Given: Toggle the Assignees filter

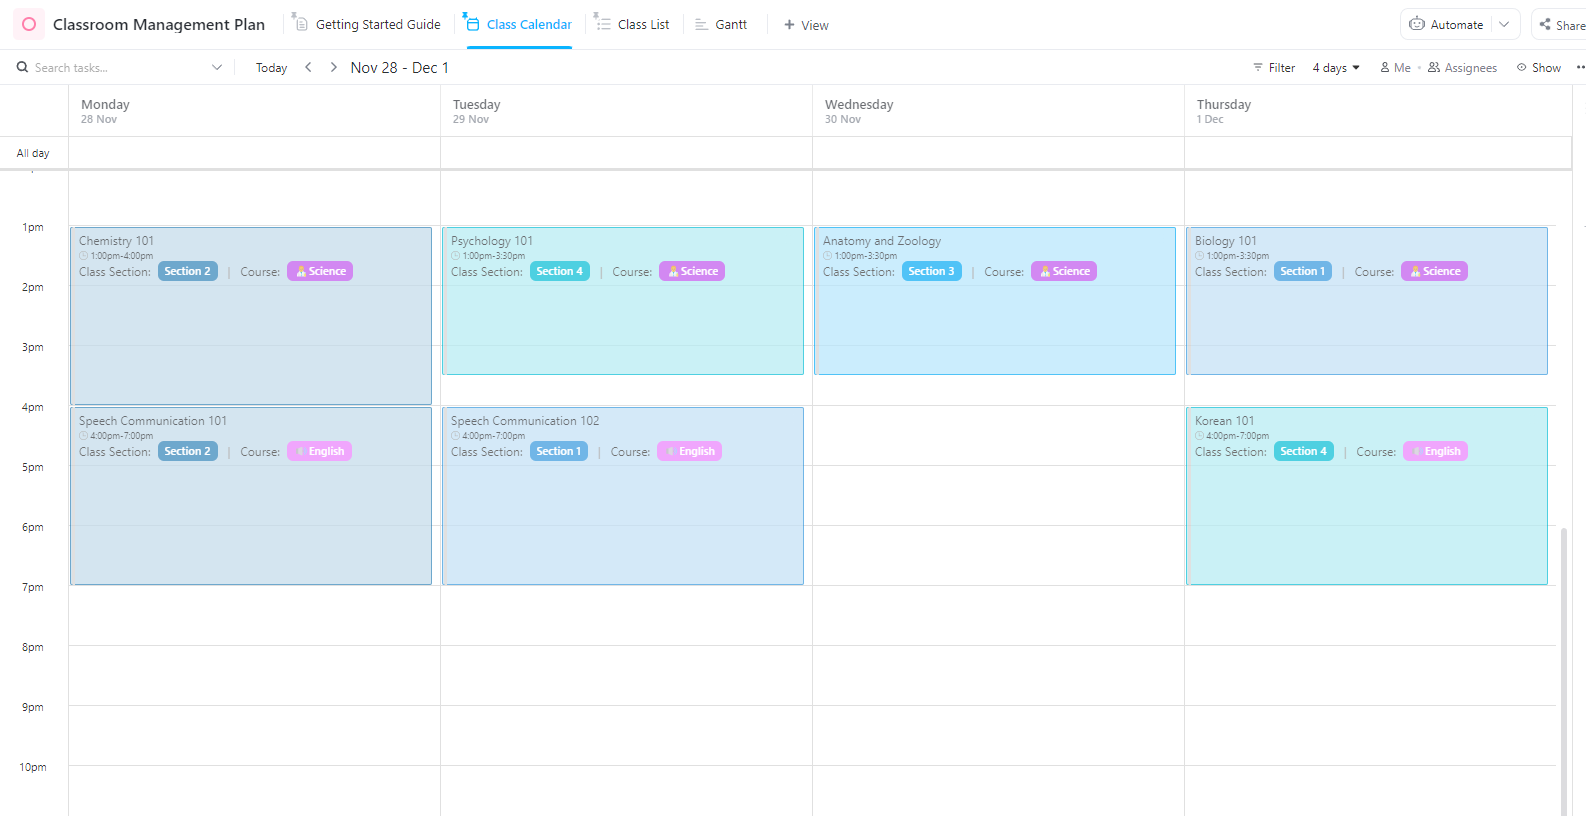Looking at the screenshot, I should click(x=1462, y=67).
